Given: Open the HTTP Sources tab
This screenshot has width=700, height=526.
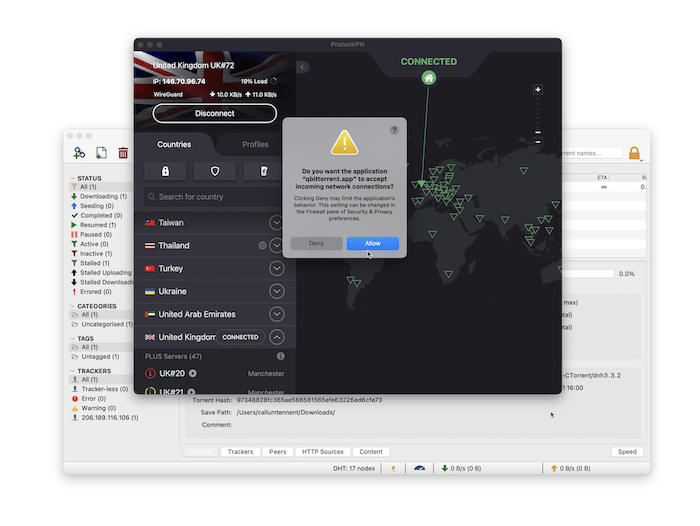Looking at the screenshot, I should click(323, 452).
